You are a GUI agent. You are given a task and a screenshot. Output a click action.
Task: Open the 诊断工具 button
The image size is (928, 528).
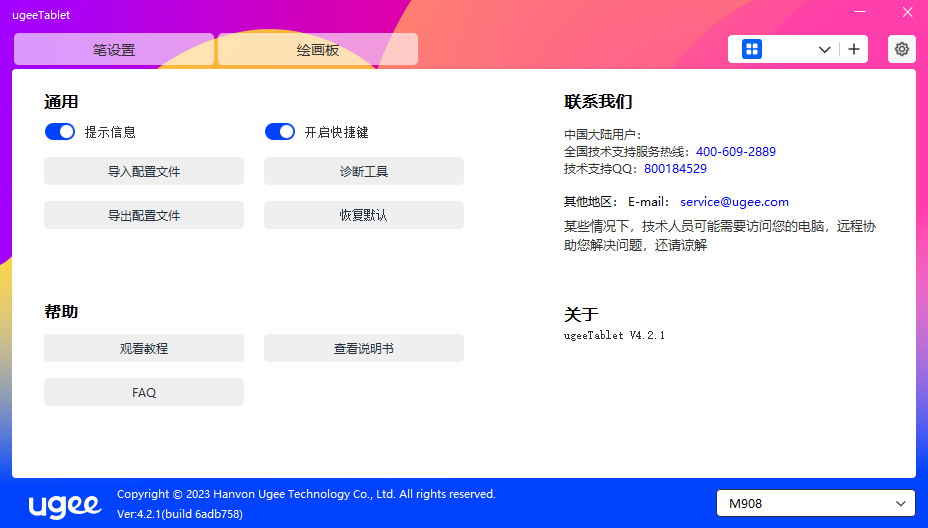364,171
